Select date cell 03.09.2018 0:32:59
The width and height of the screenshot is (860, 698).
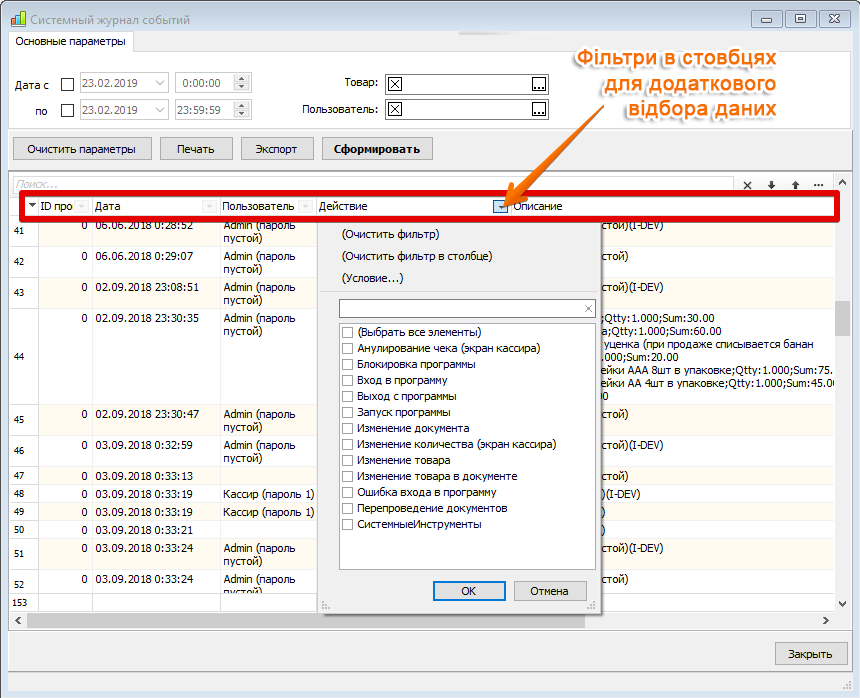pyautogui.click(x=156, y=451)
